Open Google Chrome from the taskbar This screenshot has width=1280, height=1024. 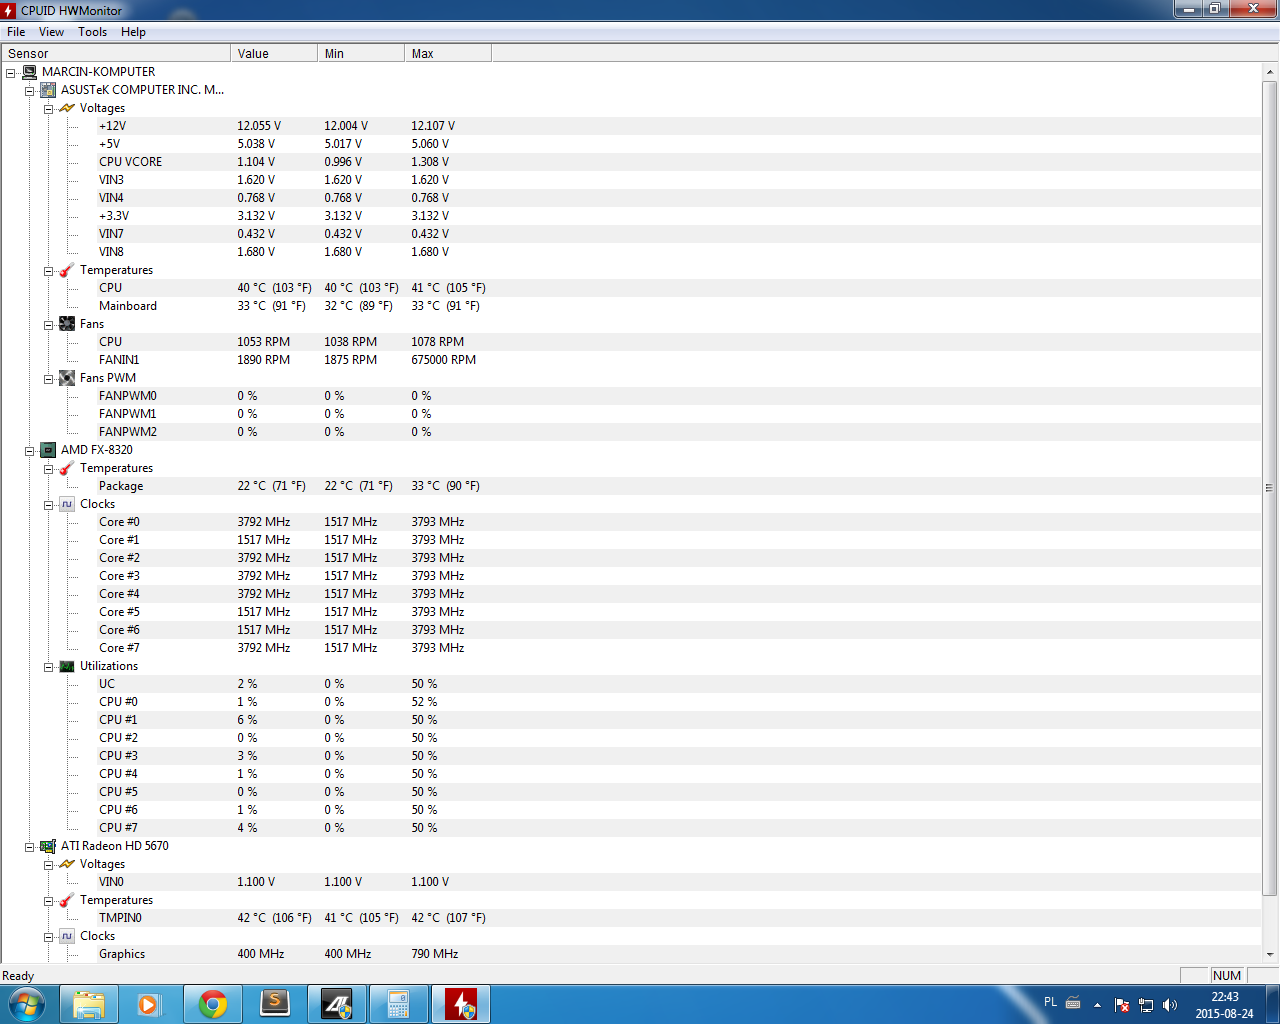click(212, 1004)
